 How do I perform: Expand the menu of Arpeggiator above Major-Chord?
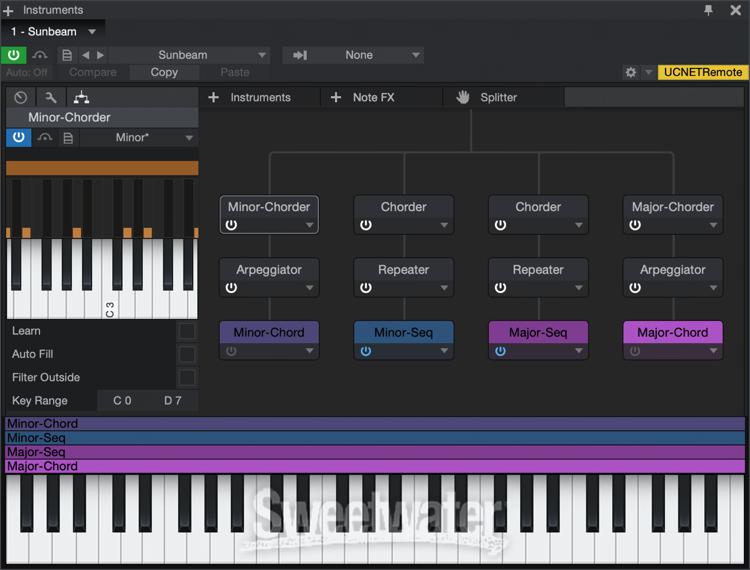713,287
